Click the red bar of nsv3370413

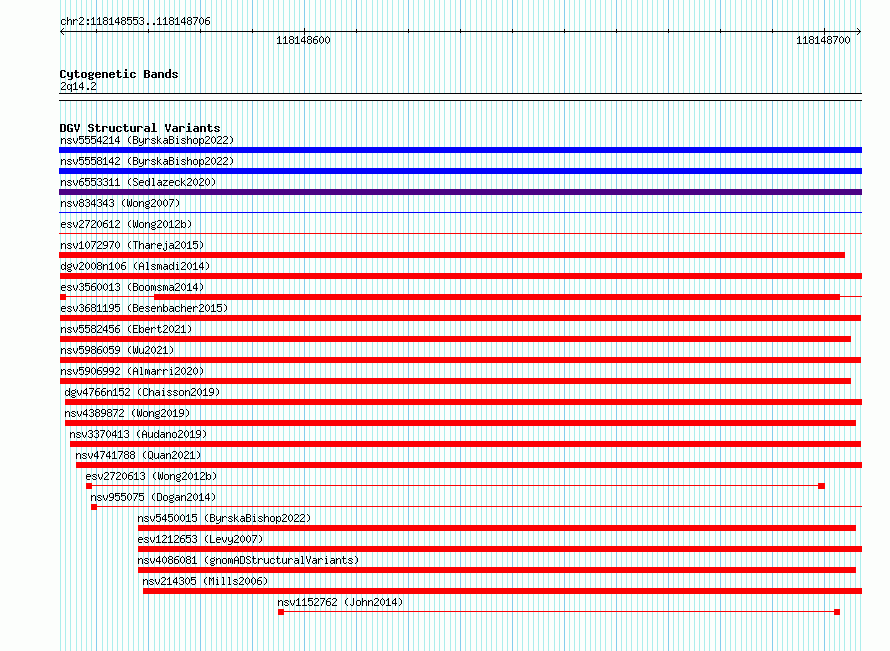(x=465, y=444)
